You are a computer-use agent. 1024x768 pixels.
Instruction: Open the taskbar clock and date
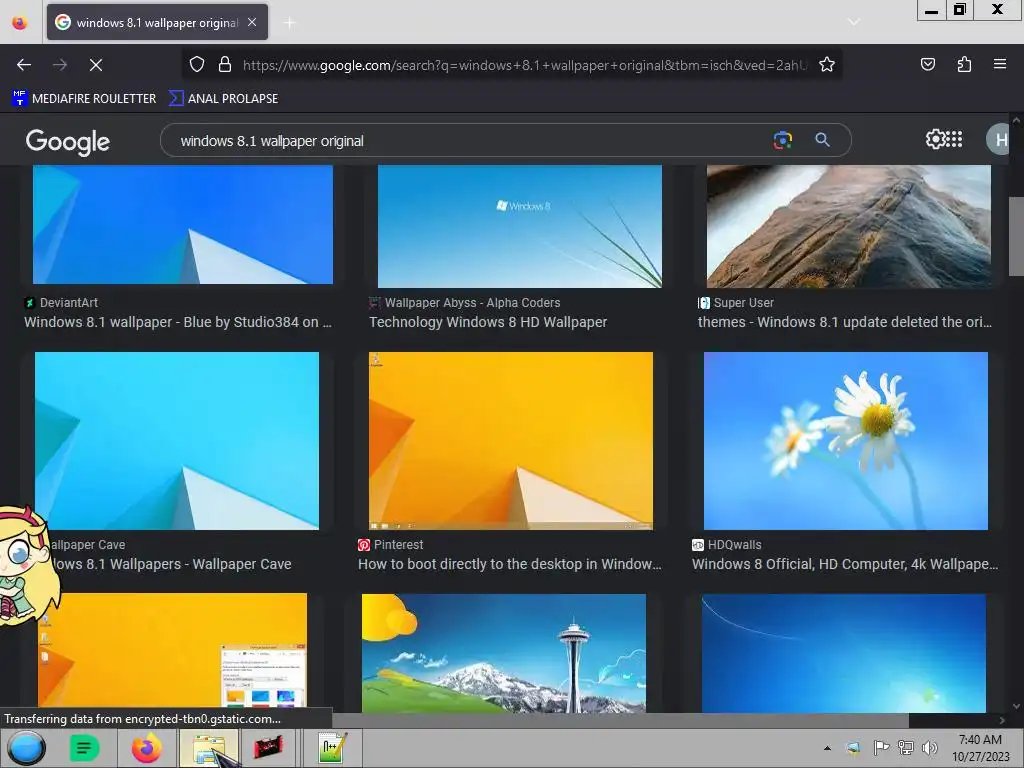[980, 748]
